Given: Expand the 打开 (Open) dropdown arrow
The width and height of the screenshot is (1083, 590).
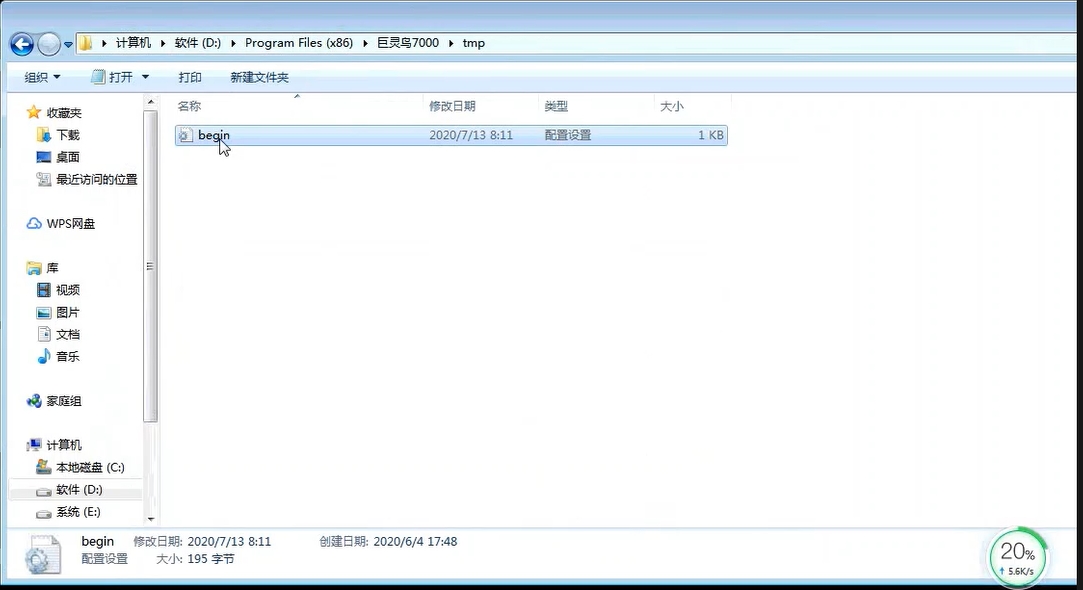Looking at the screenshot, I should click(145, 77).
